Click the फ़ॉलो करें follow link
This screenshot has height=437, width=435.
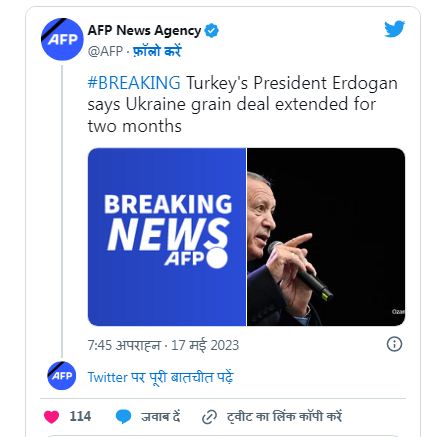pos(157,51)
